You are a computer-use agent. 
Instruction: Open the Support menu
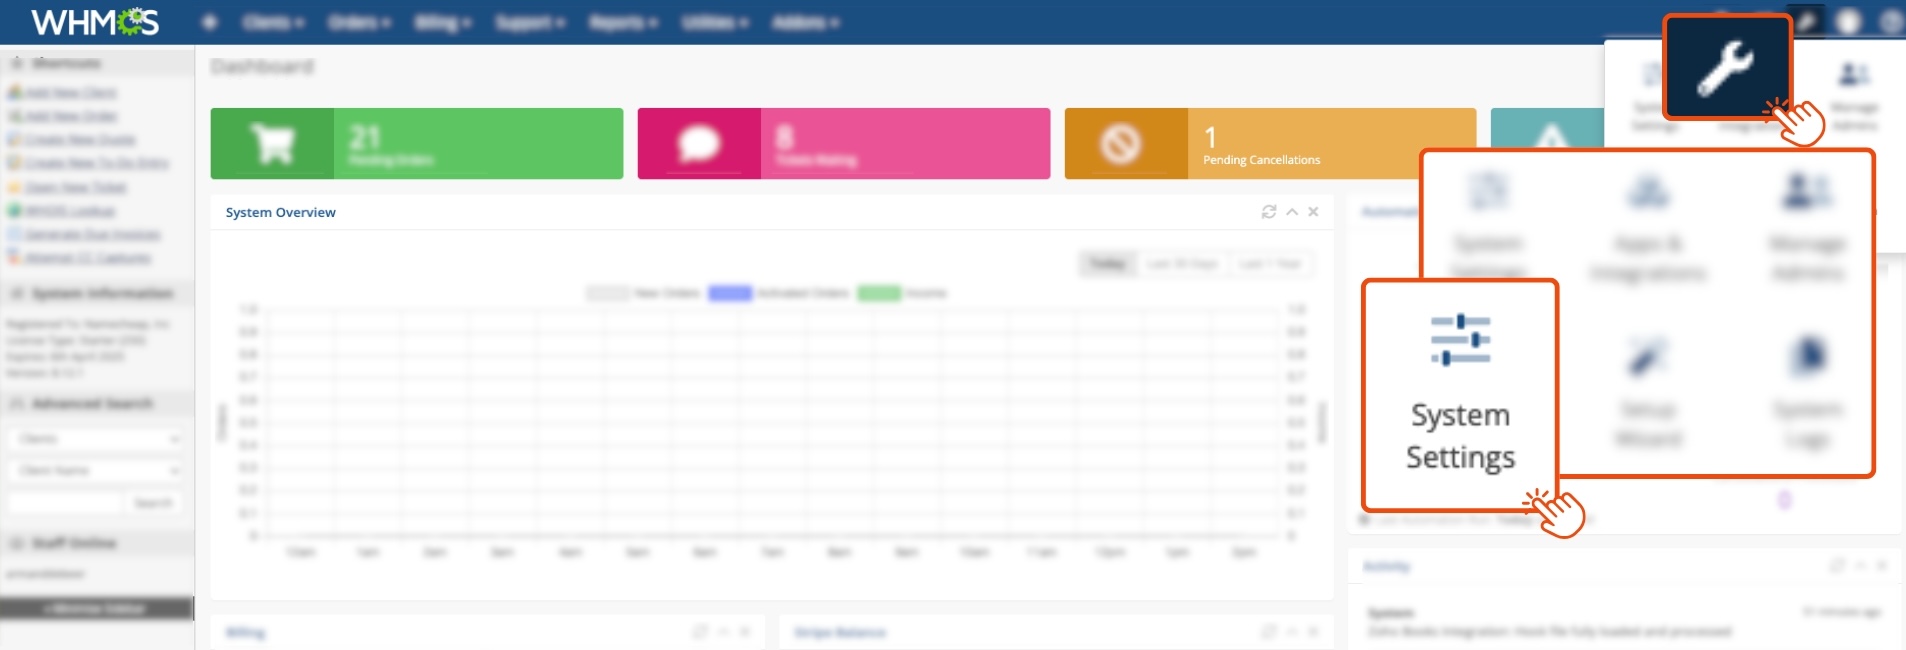[530, 22]
